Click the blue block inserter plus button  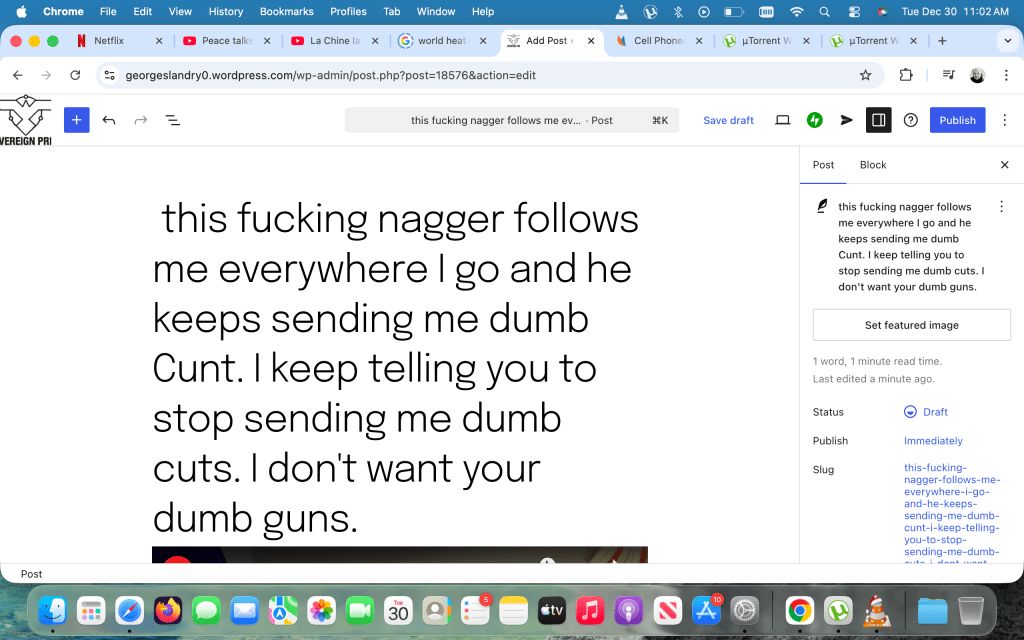coord(77,120)
